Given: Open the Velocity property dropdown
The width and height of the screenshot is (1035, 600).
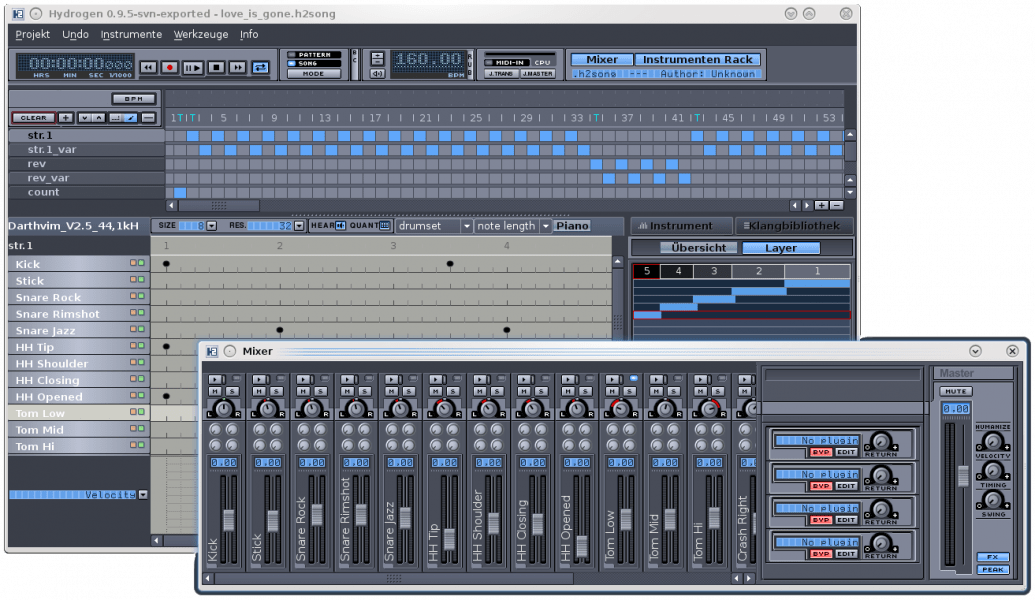Looking at the screenshot, I should (143, 495).
